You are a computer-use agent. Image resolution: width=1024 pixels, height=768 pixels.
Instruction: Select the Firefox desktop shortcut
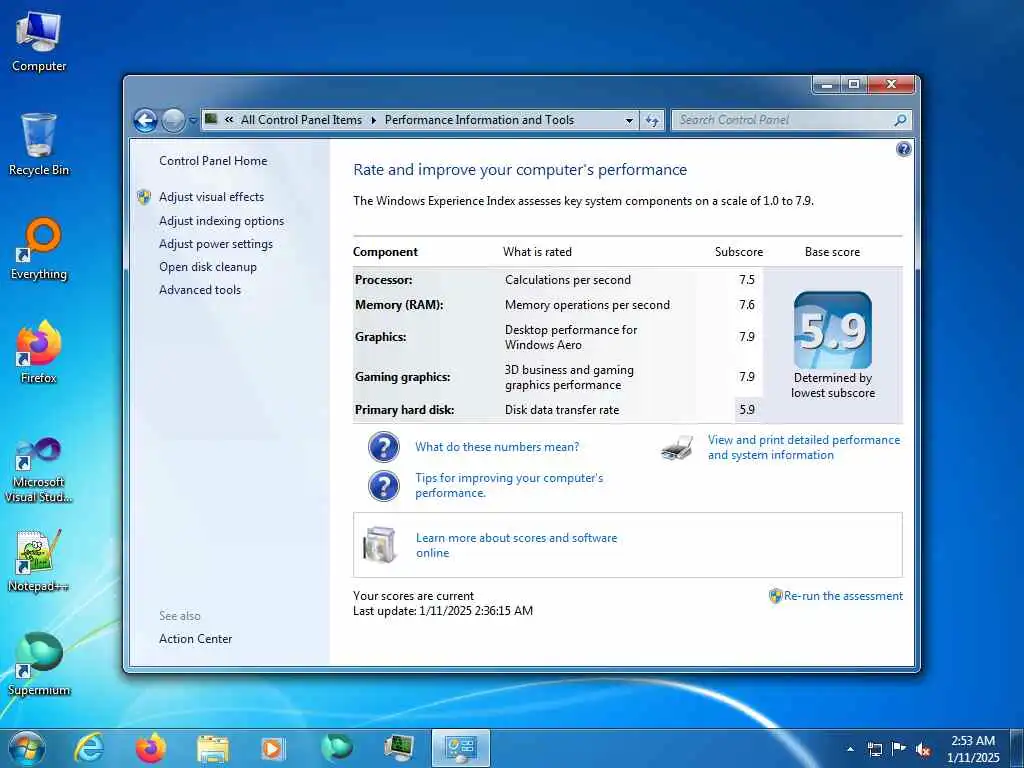39,352
